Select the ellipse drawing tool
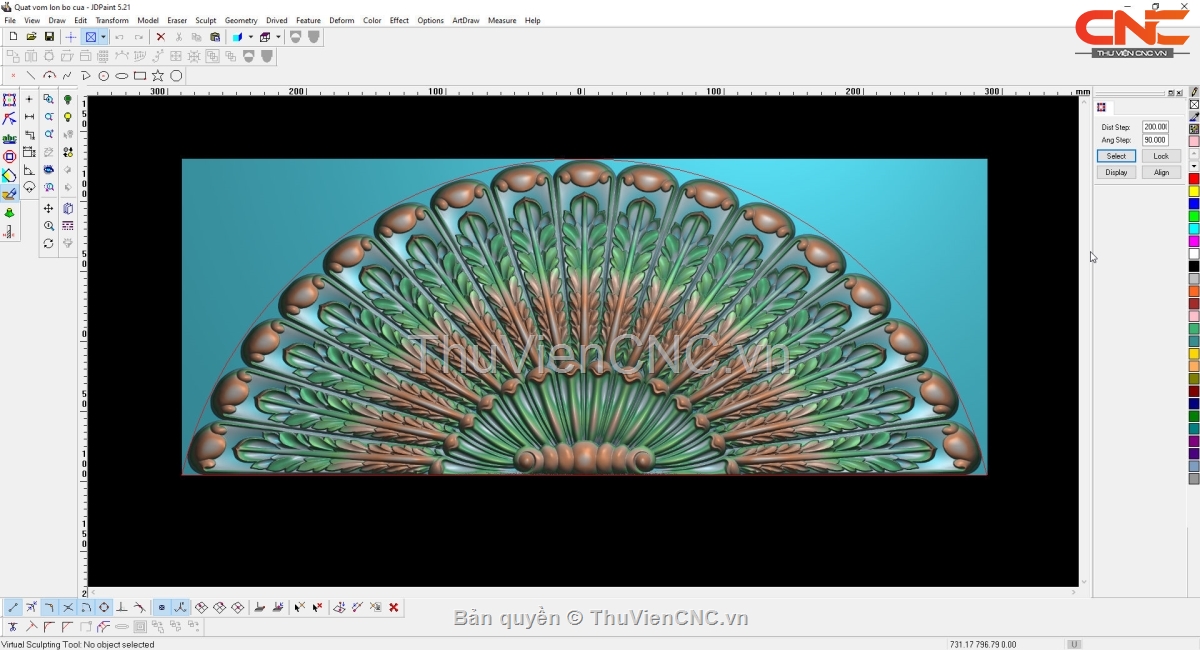The width and height of the screenshot is (1200, 650). point(122,76)
